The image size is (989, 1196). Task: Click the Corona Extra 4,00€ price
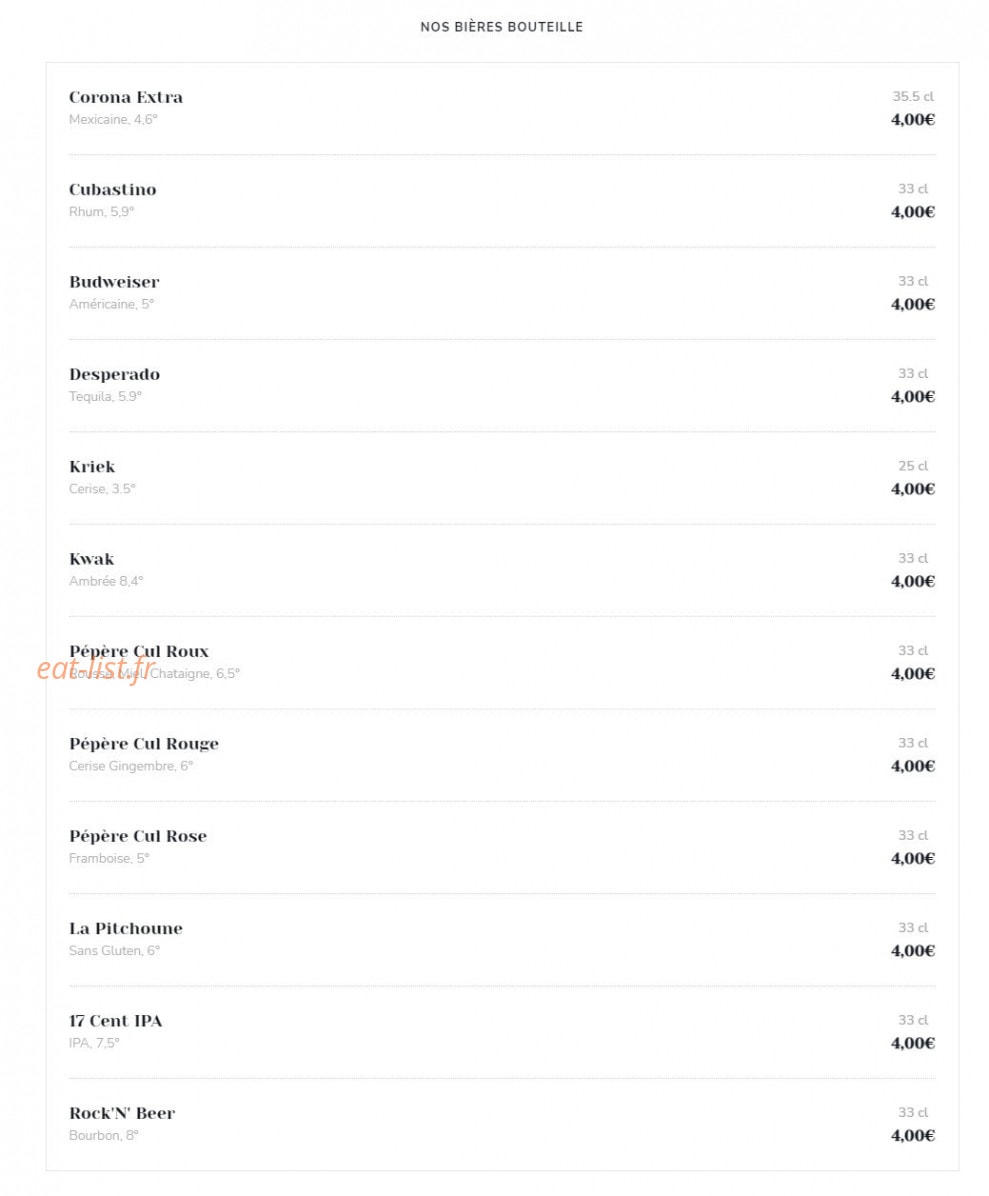click(913, 120)
